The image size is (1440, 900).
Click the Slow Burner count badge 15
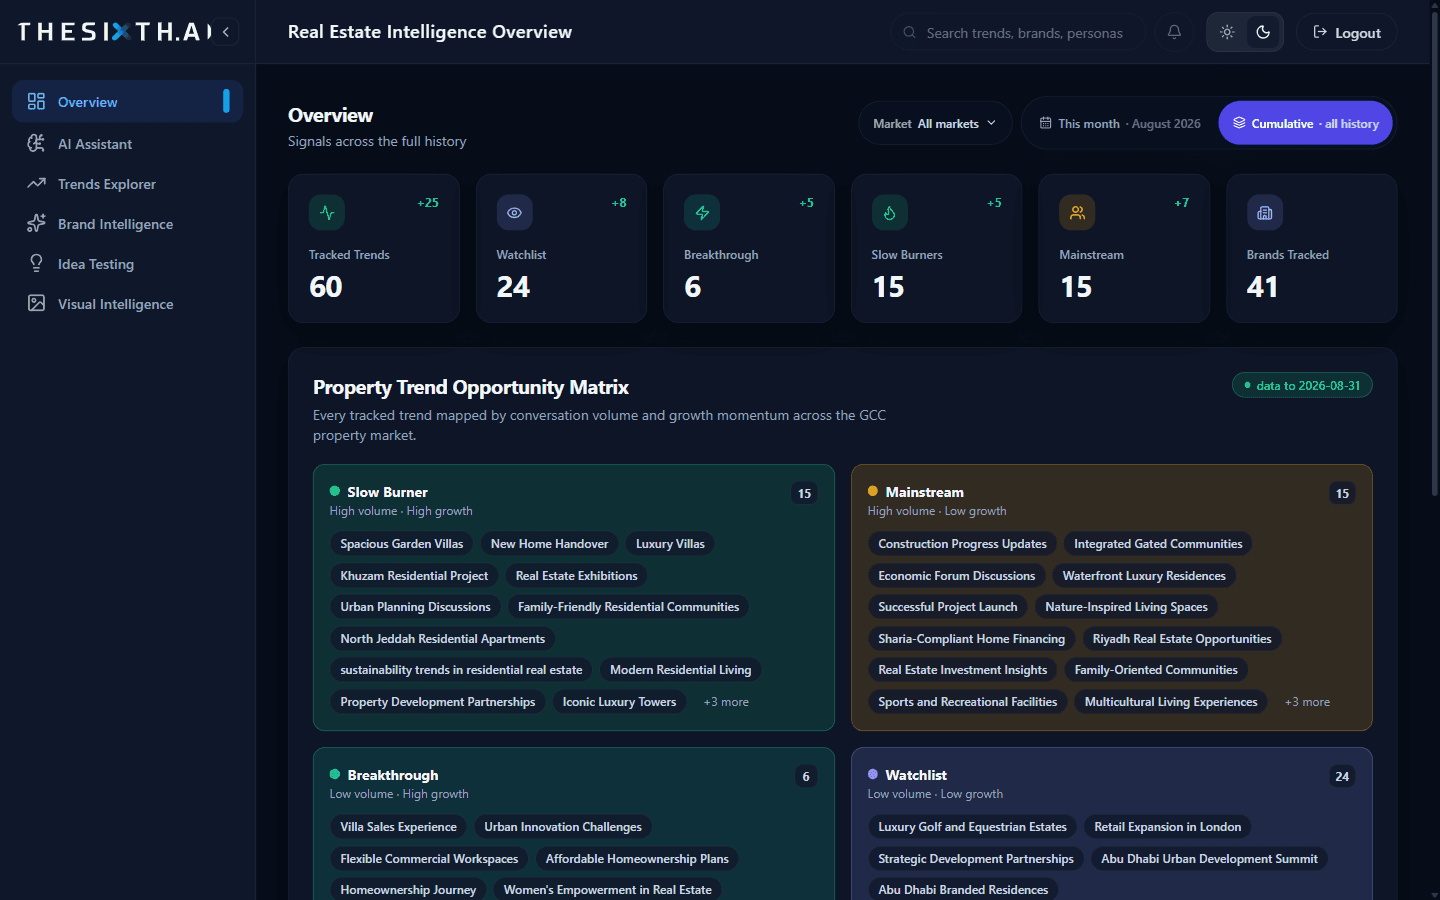point(804,493)
